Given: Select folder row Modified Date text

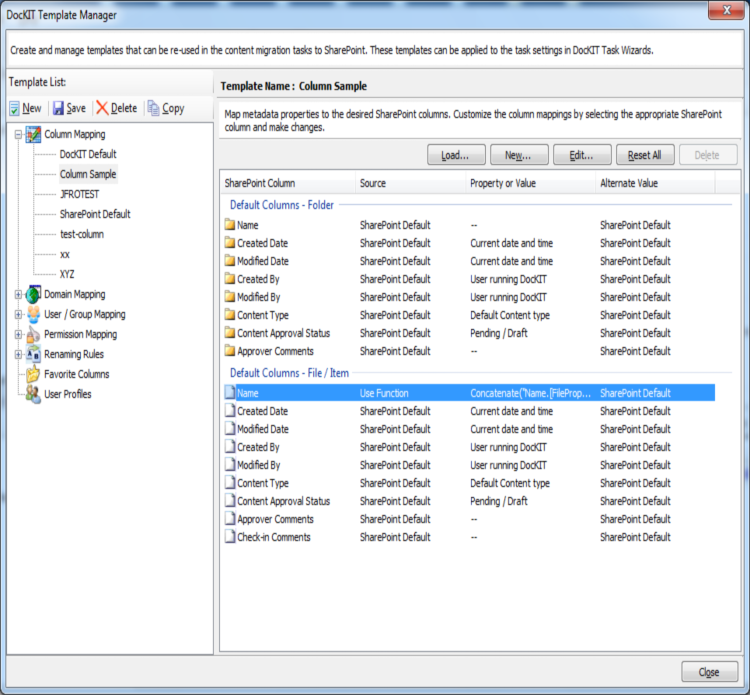Looking at the screenshot, I should click(263, 261).
